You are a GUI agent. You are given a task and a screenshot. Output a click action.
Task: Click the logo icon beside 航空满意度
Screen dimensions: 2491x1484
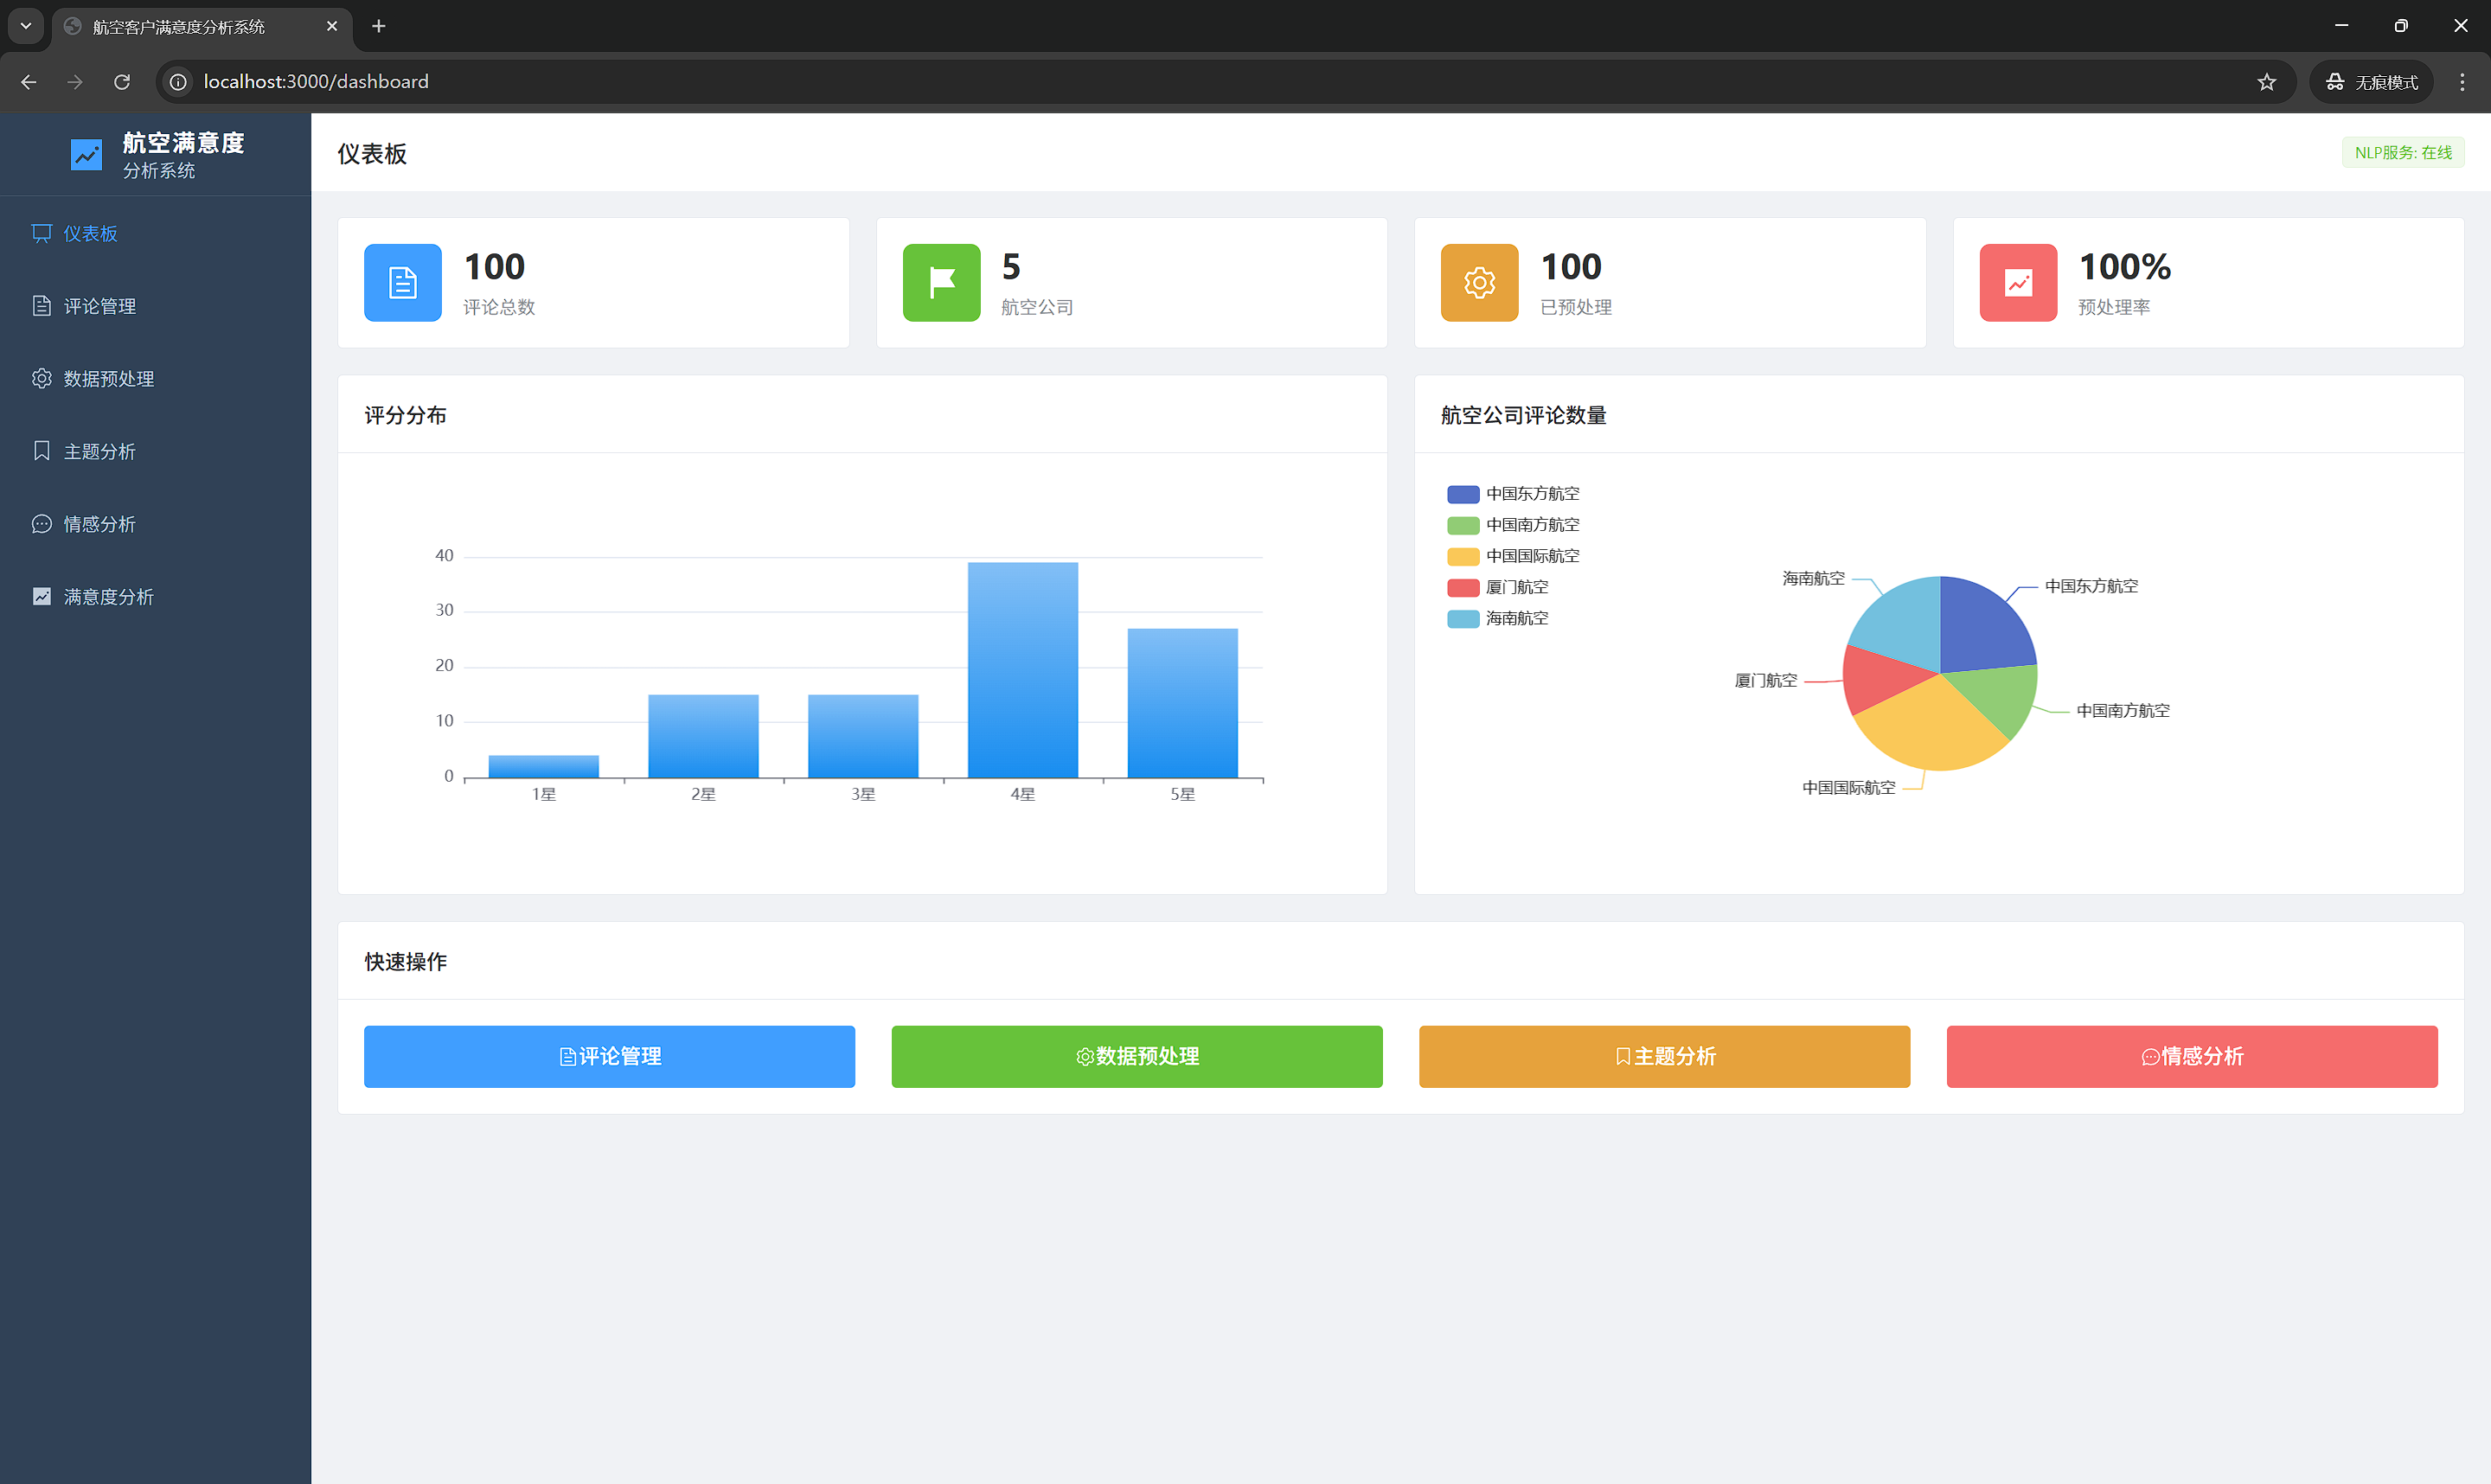86,155
